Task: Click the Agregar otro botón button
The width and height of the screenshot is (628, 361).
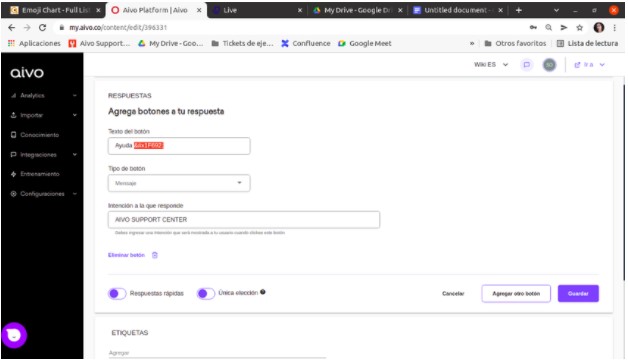Action: [516, 294]
